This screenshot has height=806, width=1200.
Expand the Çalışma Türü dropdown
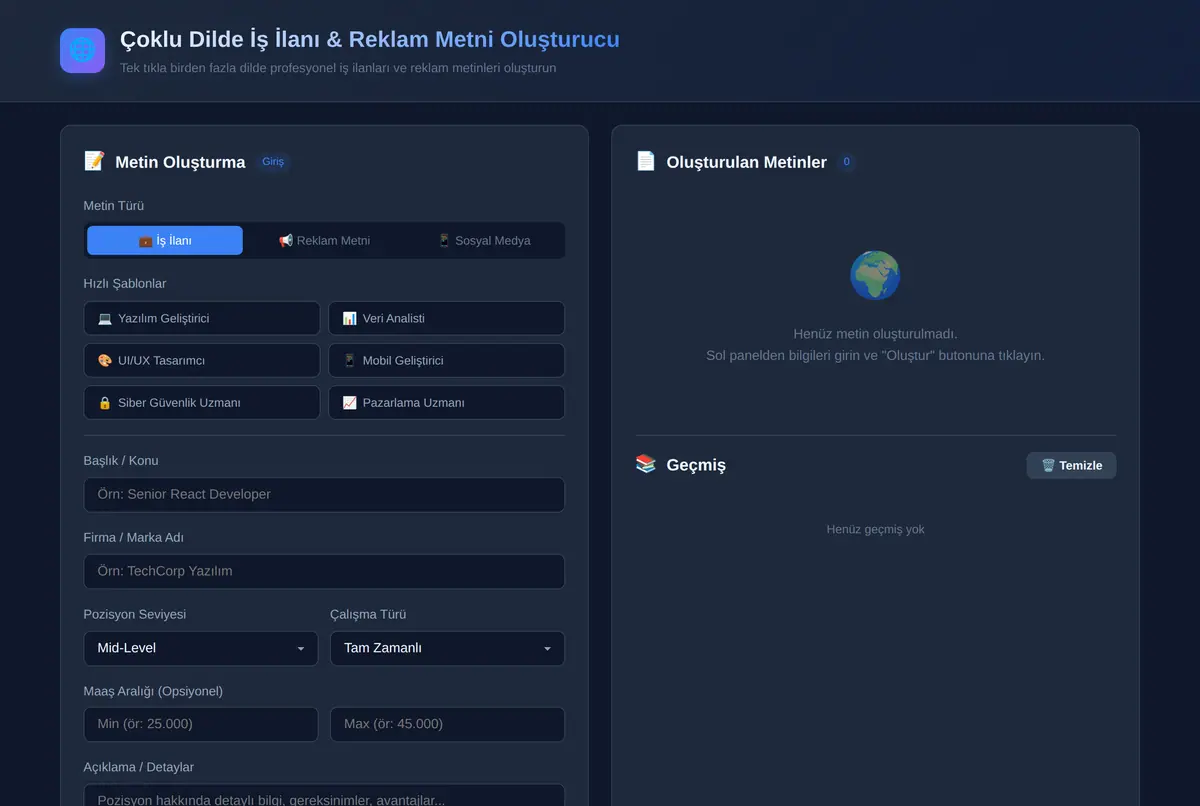447,648
